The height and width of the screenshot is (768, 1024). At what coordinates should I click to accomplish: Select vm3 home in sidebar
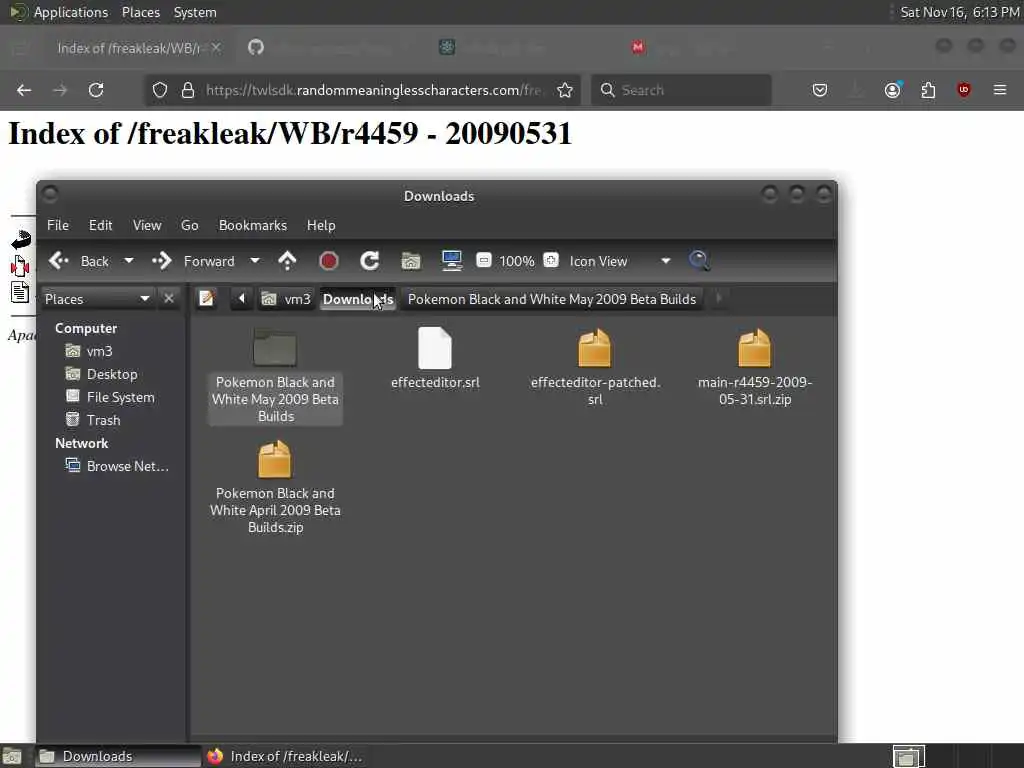(99, 351)
